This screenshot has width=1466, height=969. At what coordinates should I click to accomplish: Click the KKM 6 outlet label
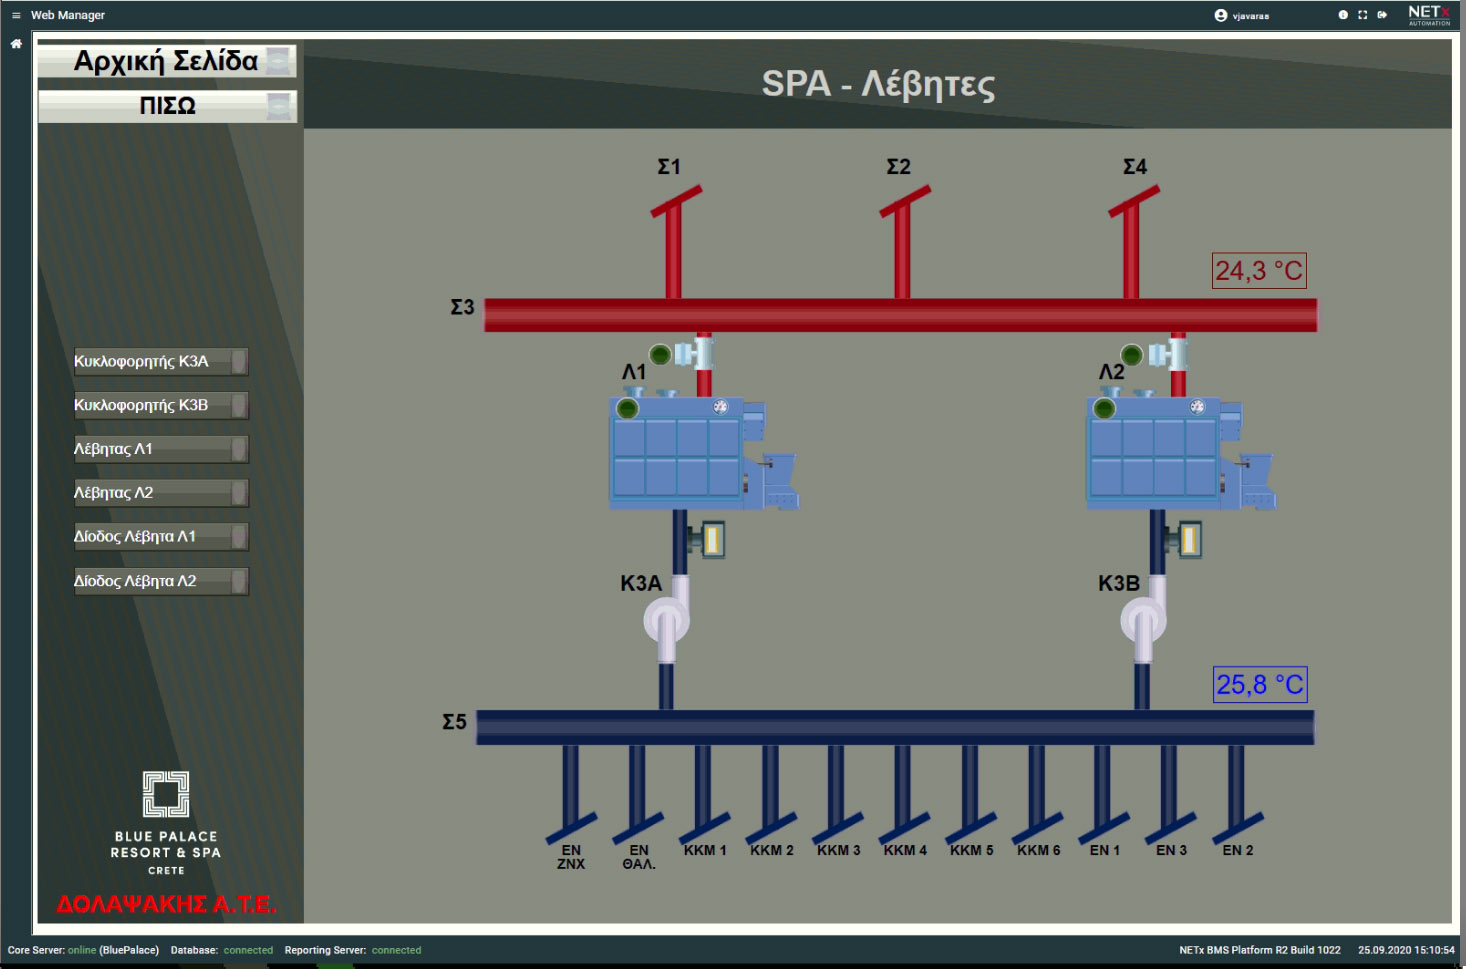tap(1039, 850)
